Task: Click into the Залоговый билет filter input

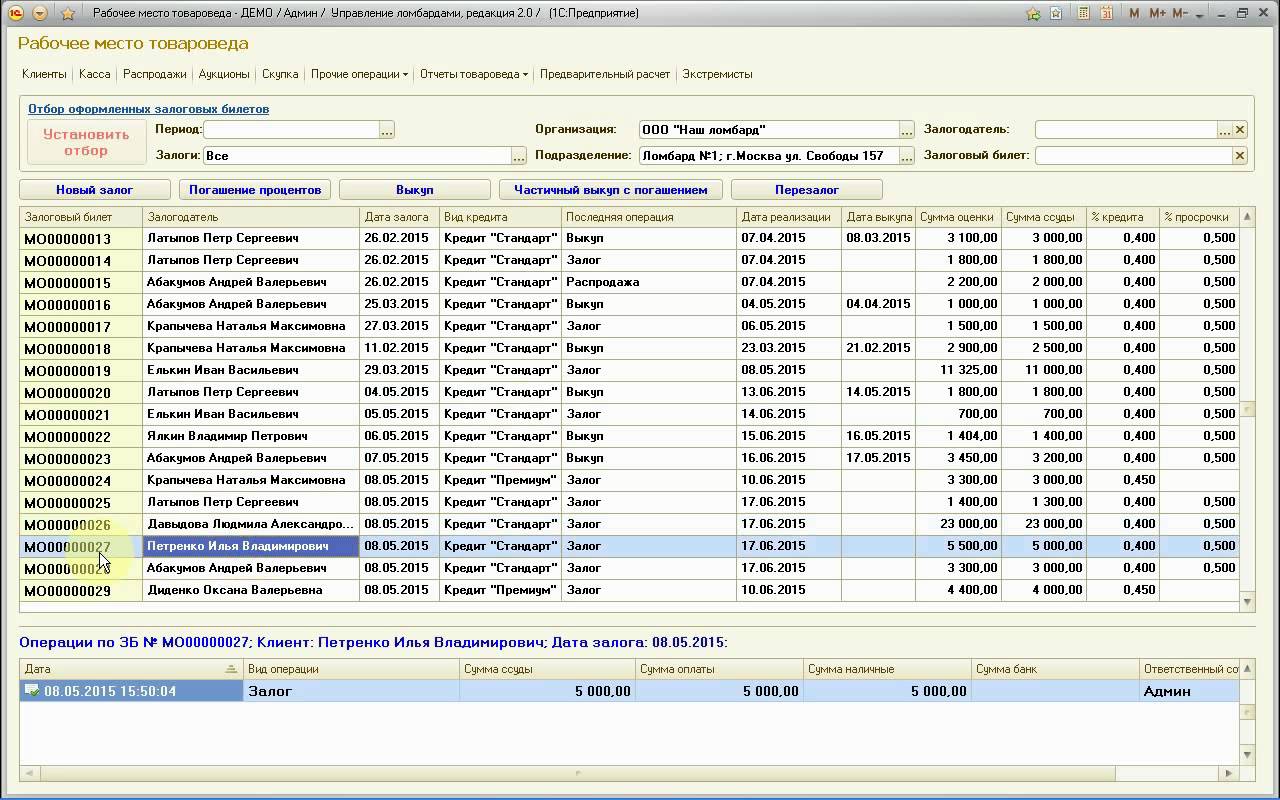Action: (x=1134, y=156)
